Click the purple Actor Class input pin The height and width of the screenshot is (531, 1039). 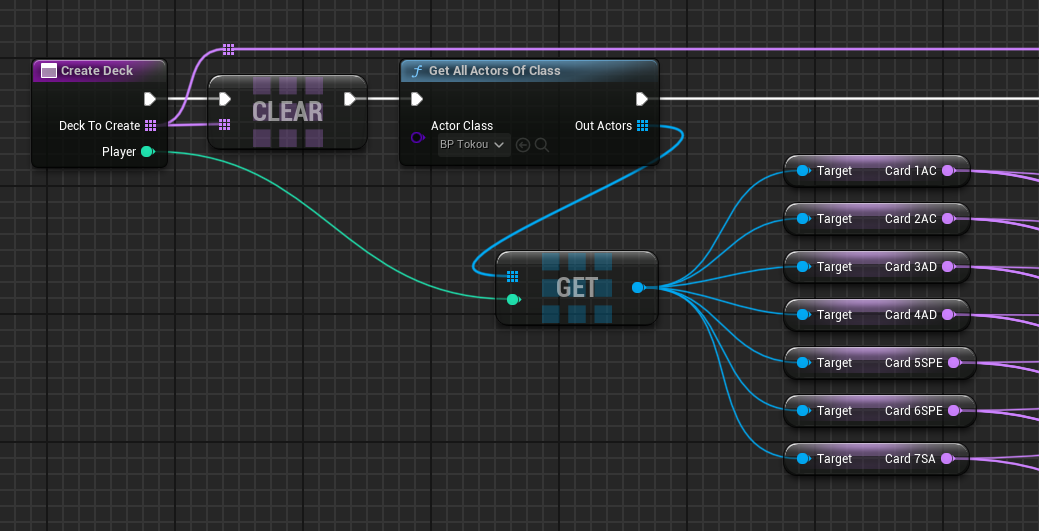point(417,137)
